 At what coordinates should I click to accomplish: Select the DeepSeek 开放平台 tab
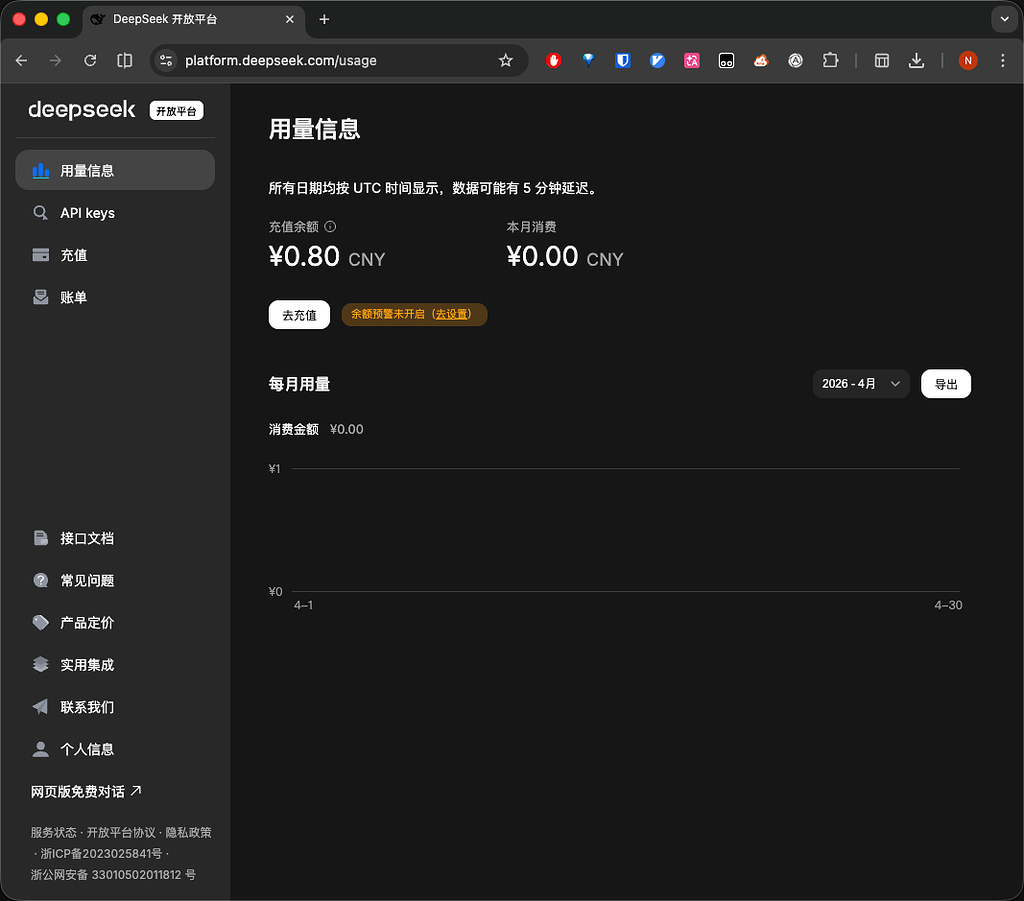coord(193,20)
